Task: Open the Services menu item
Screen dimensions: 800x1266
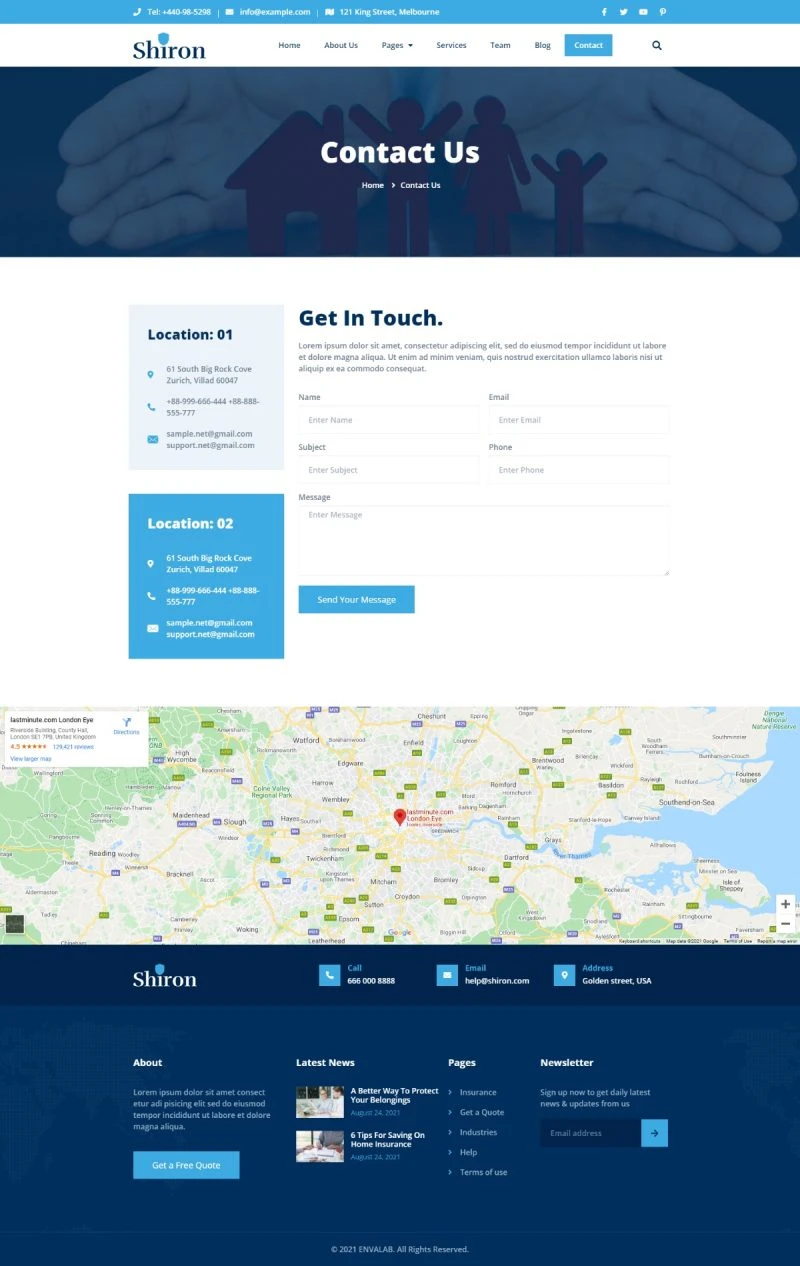Action: pyautogui.click(x=451, y=45)
